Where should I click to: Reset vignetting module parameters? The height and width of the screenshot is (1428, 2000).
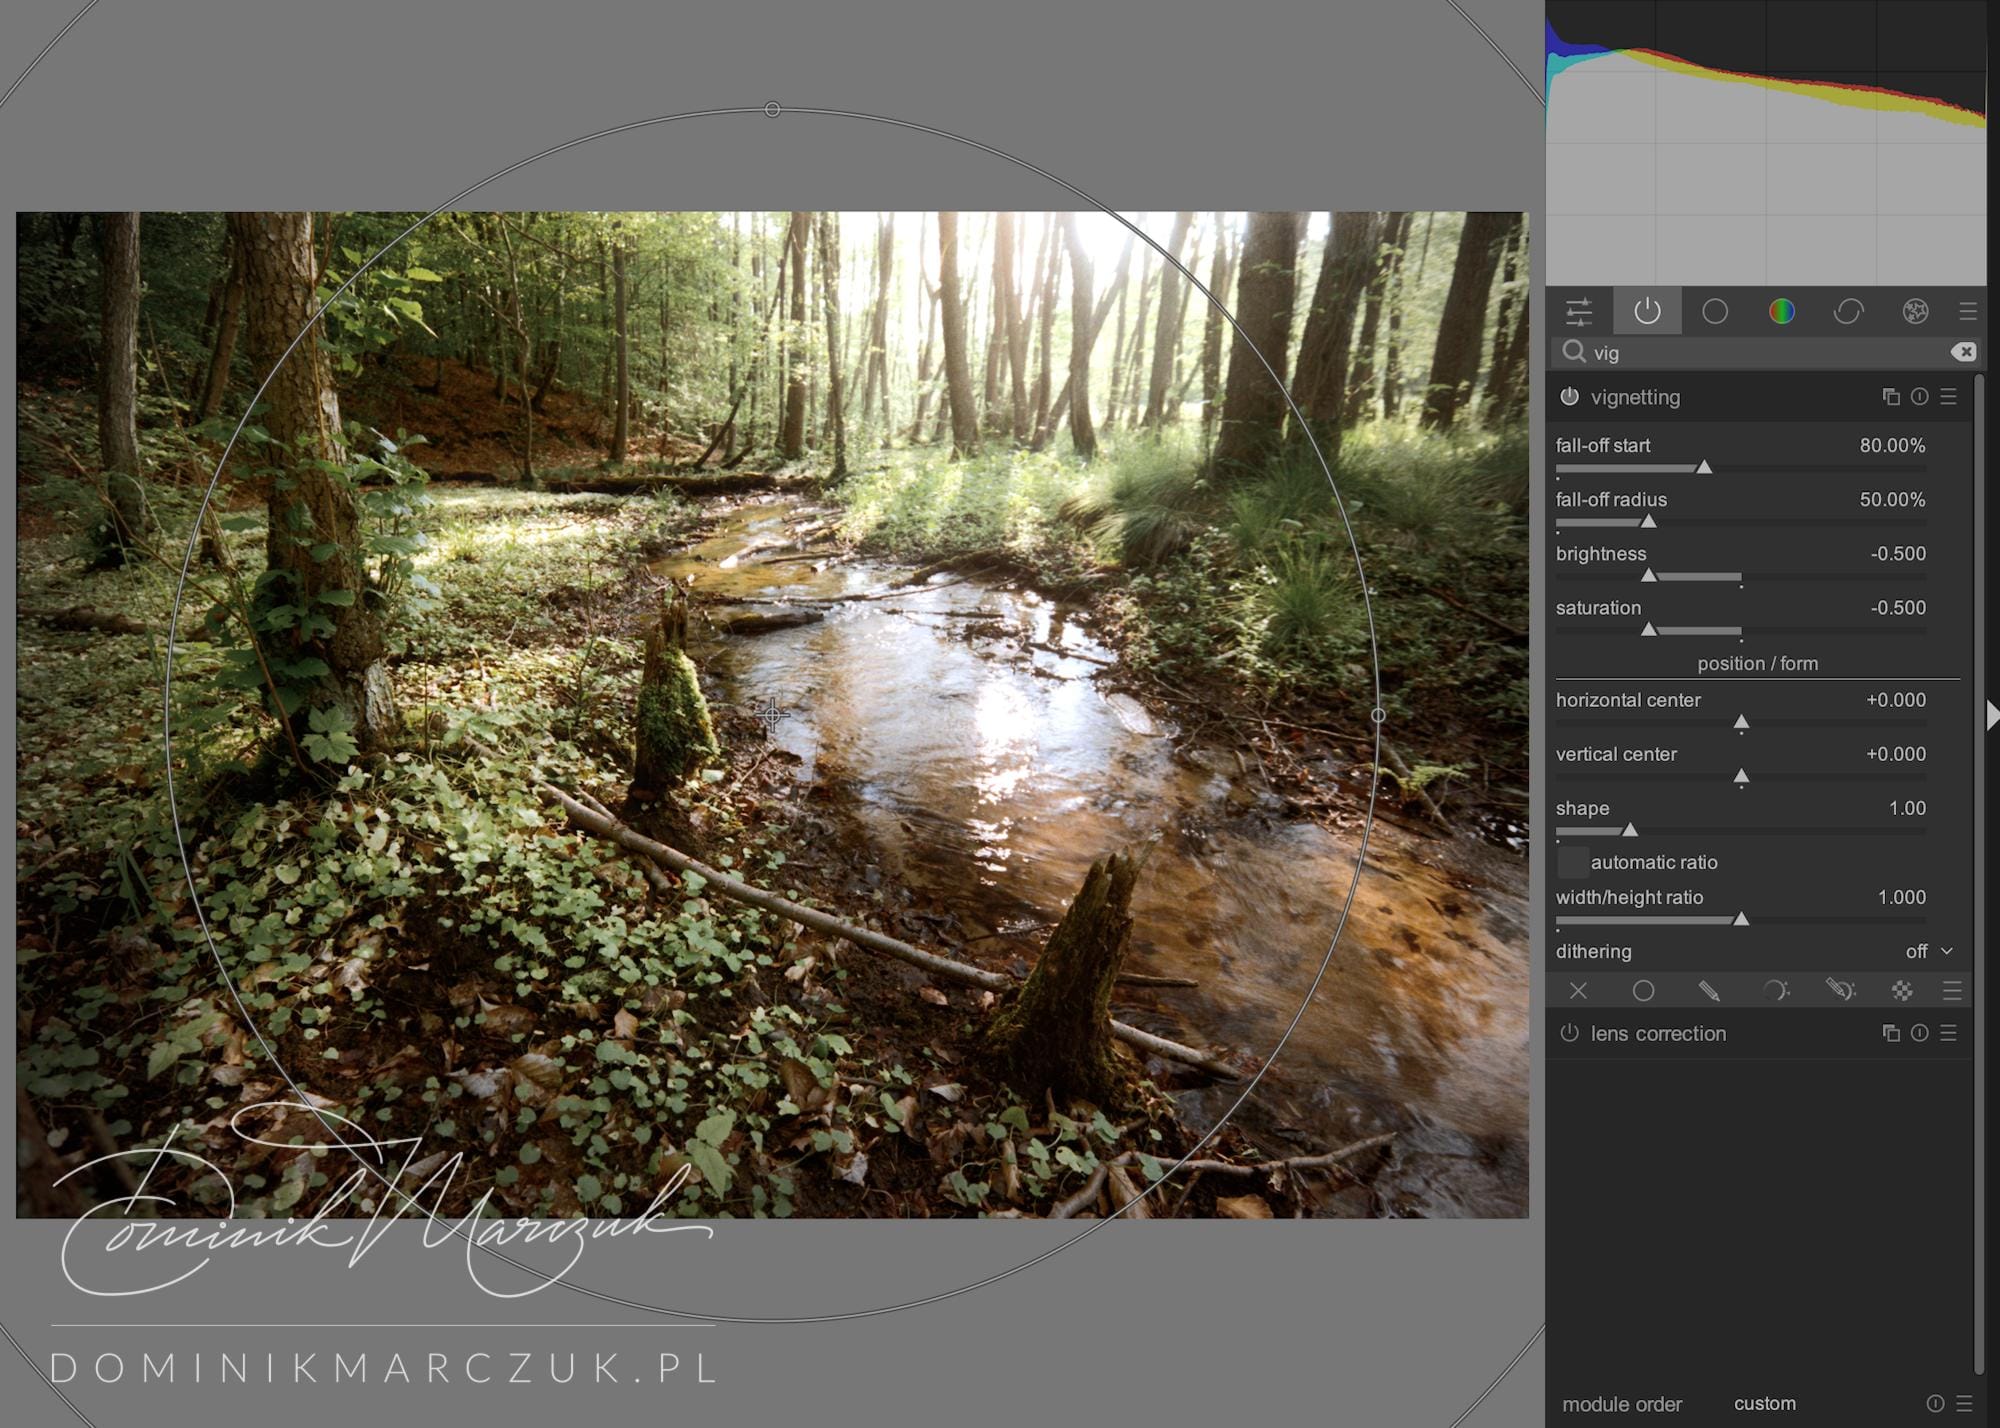pyautogui.click(x=1920, y=397)
